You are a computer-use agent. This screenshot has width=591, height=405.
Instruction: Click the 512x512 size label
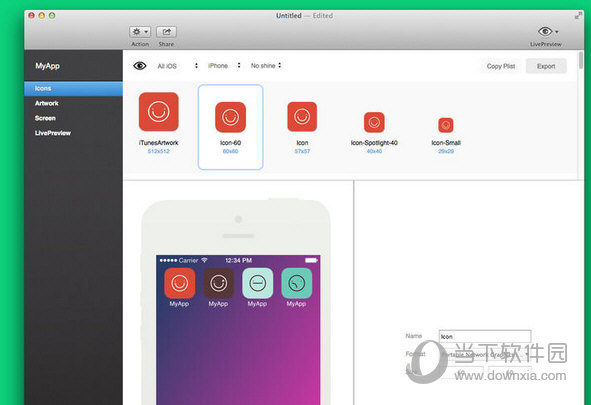pyautogui.click(x=159, y=151)
